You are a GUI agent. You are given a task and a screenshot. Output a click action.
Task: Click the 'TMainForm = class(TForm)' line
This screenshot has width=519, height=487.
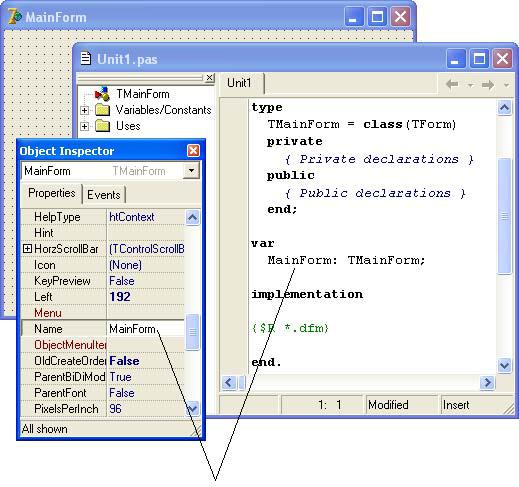point(362,124)
